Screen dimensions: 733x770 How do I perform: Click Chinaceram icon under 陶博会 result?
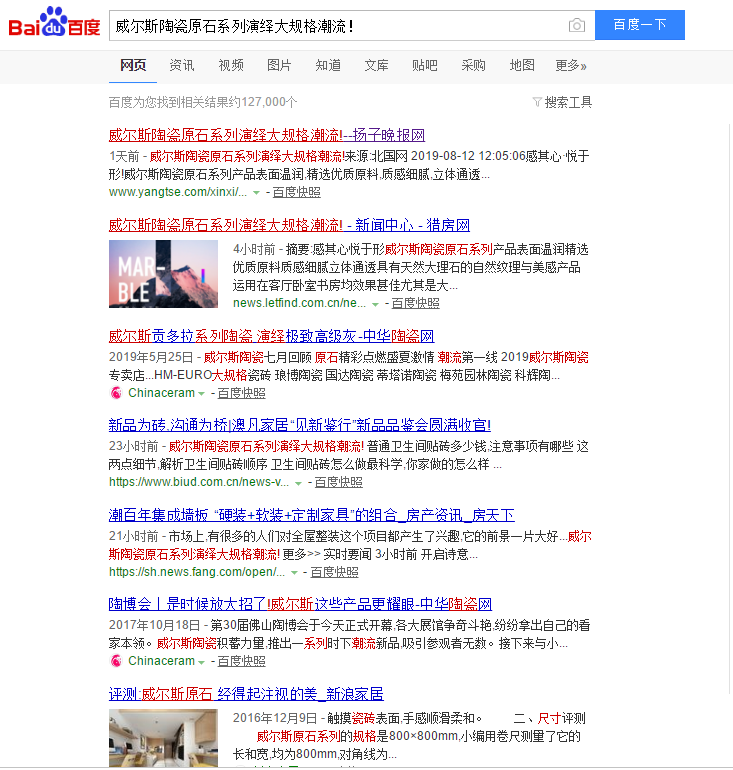[116, 661]
